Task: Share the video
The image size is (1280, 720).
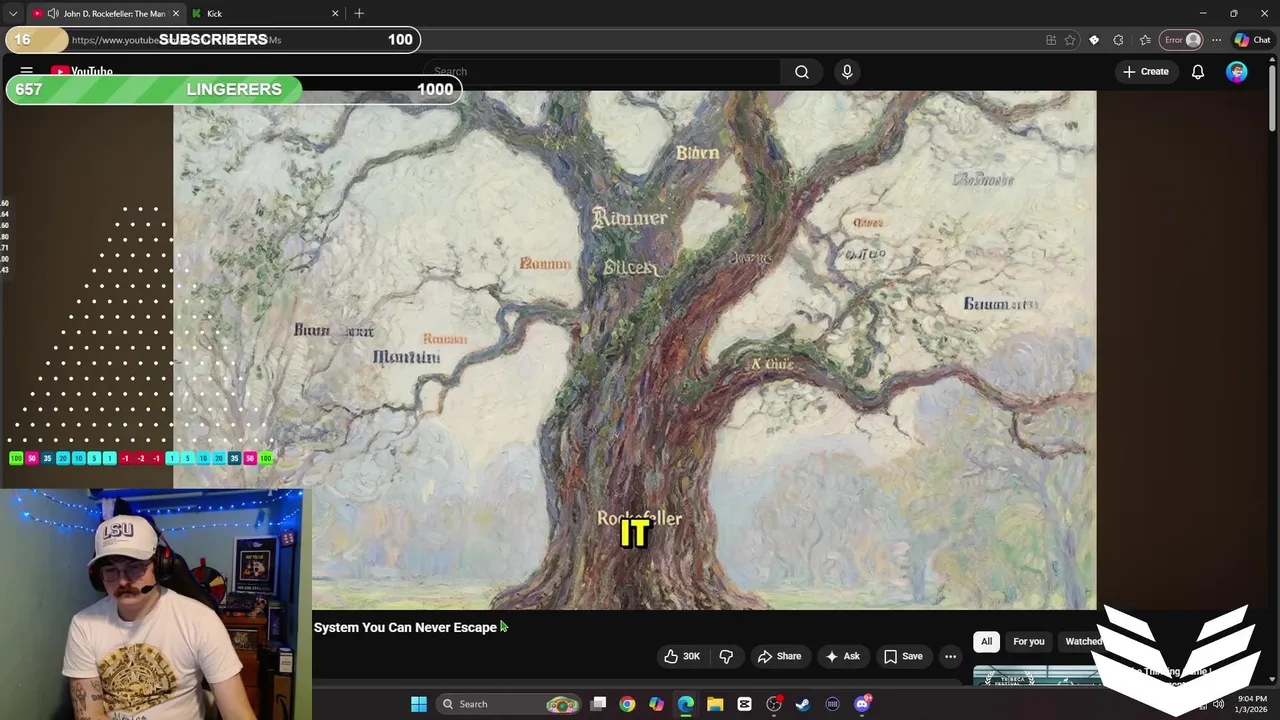Action: click(x=779, y=656)
